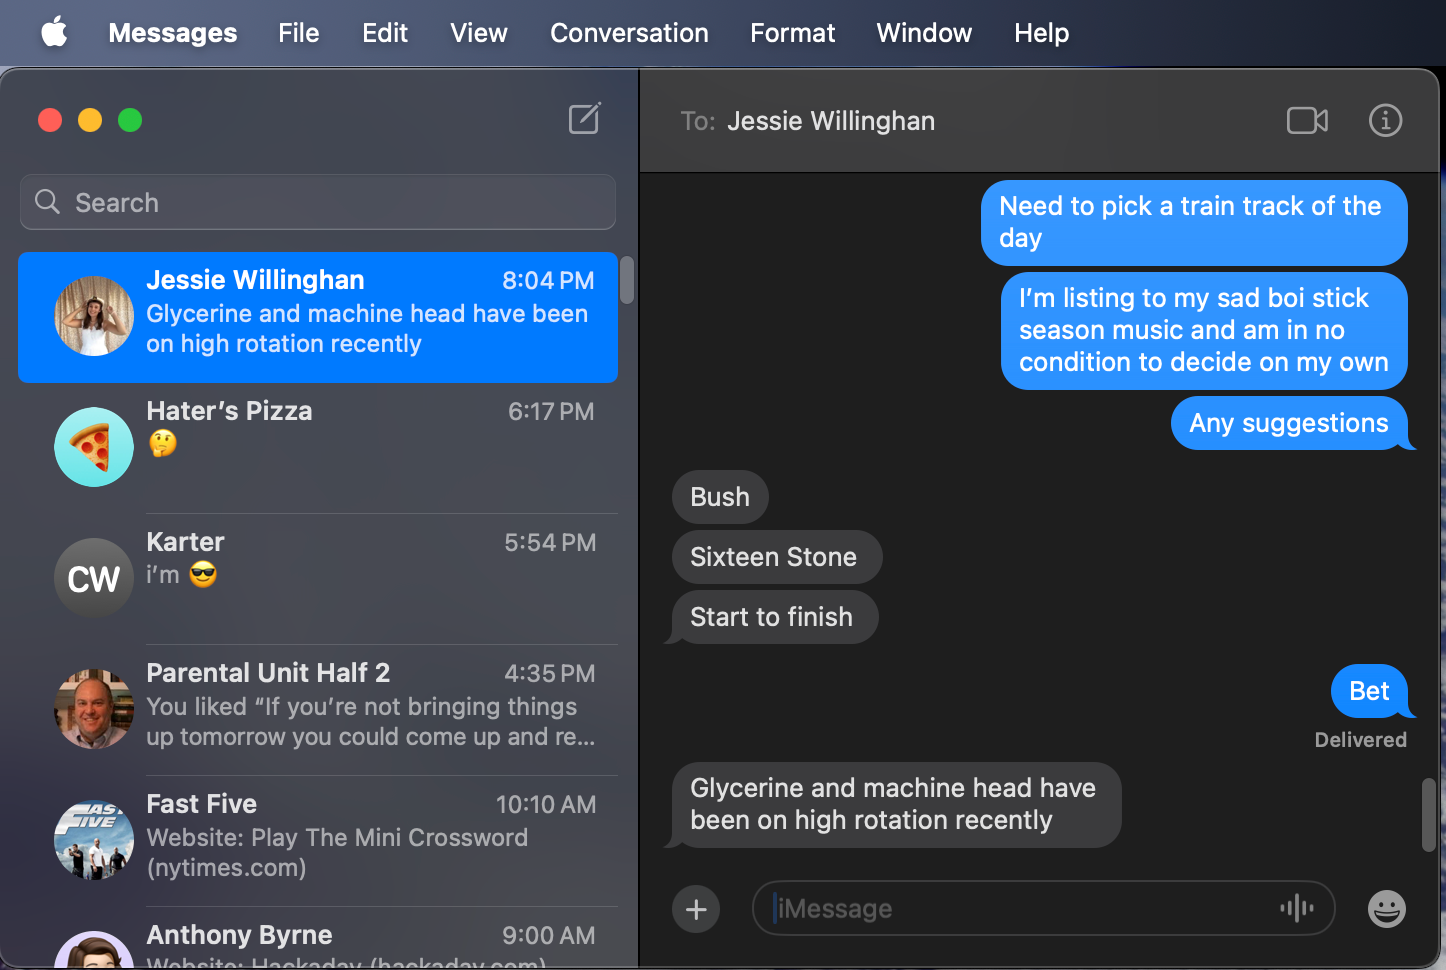Click Fast Five group avatar
This screenshot has height=970, width=1446.
94,840
